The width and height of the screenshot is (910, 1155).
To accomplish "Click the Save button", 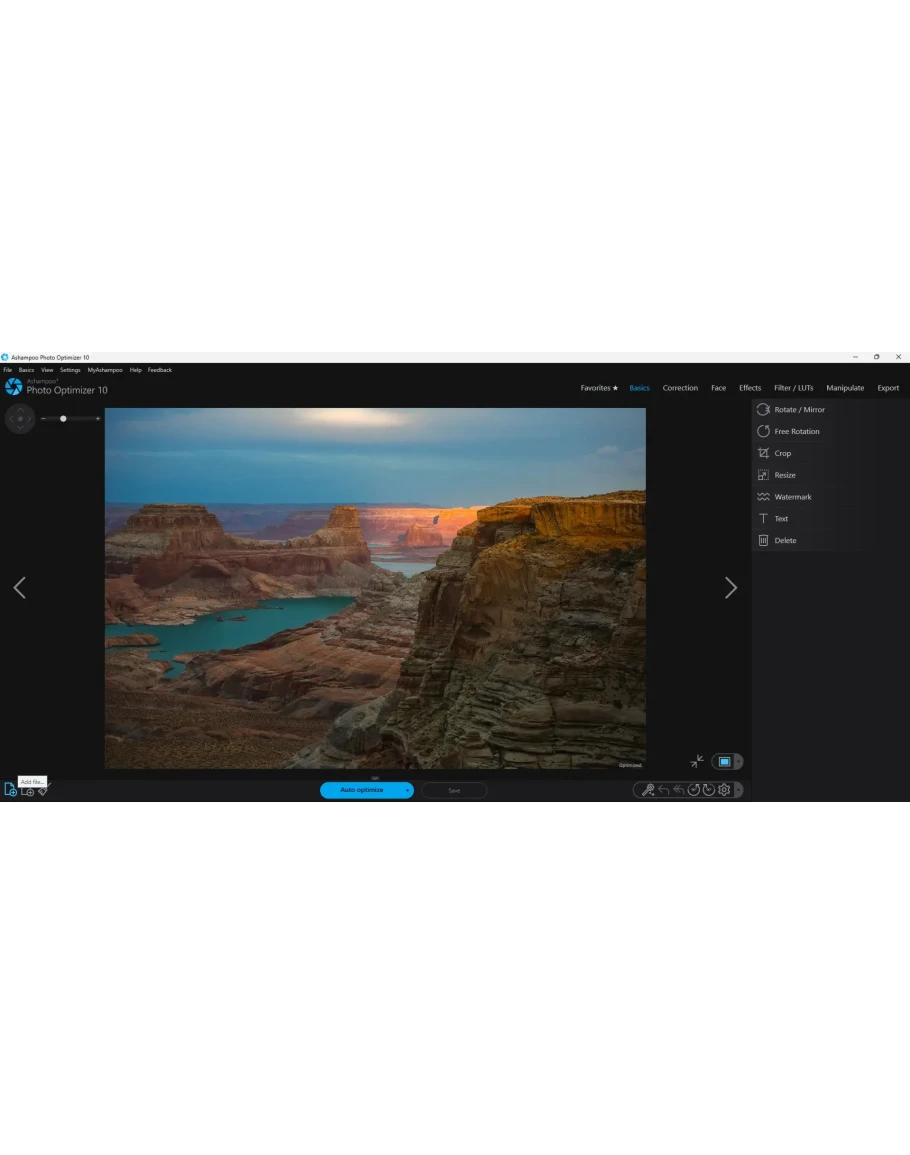I will [x=454, y=790].
